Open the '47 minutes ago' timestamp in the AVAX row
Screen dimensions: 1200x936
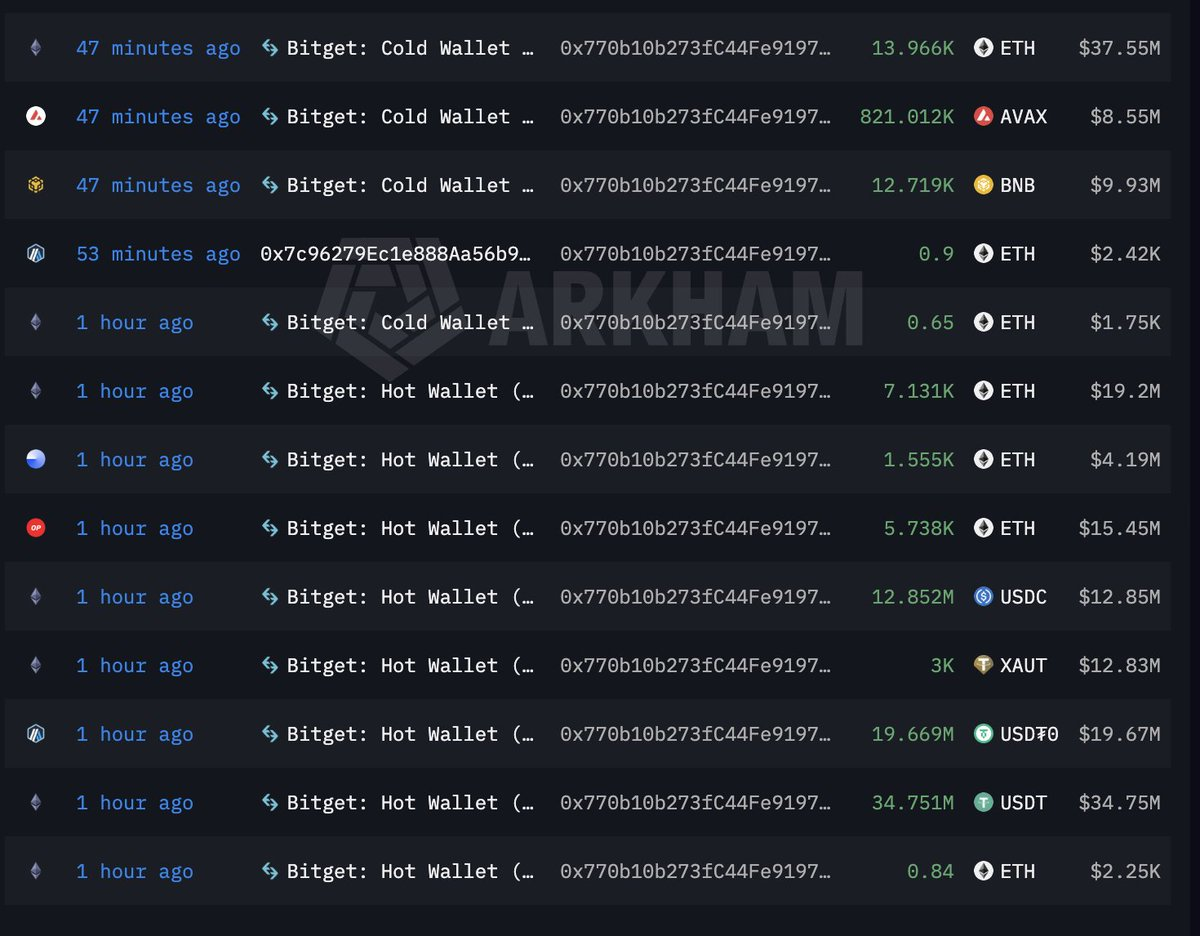tap(158, 117)
